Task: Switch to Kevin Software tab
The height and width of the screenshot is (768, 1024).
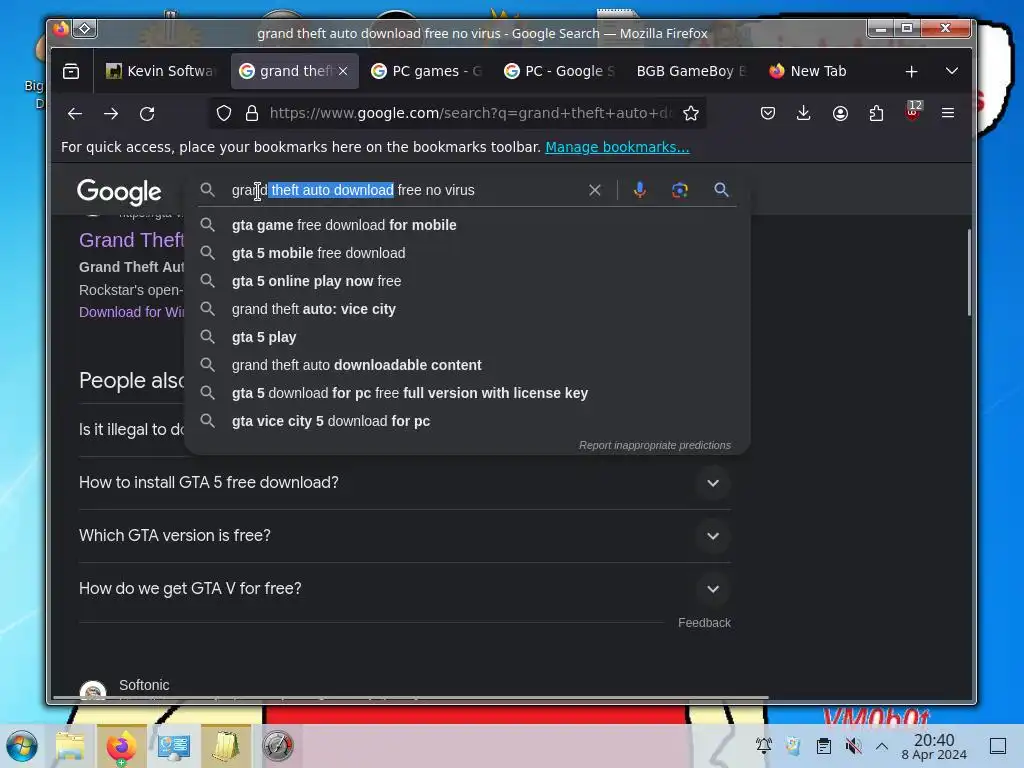Action: pyautogui.click(x=162, y=71)
